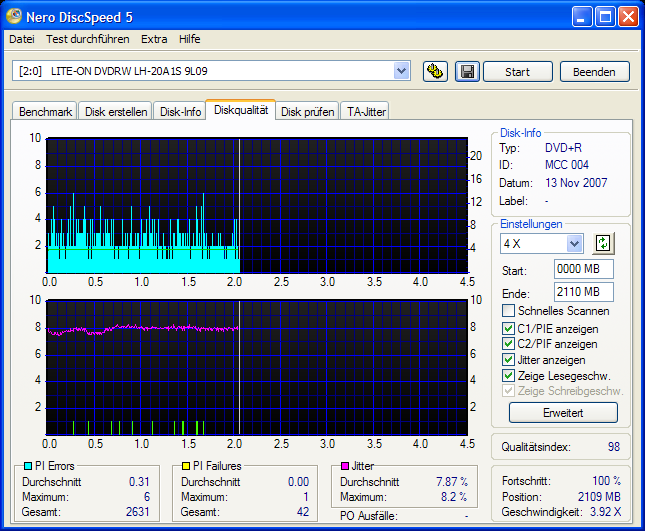Viewport: 645px width, 531px height.
Task: Open the LITE-ON drive selection dropdown
Action: (402, 71)
